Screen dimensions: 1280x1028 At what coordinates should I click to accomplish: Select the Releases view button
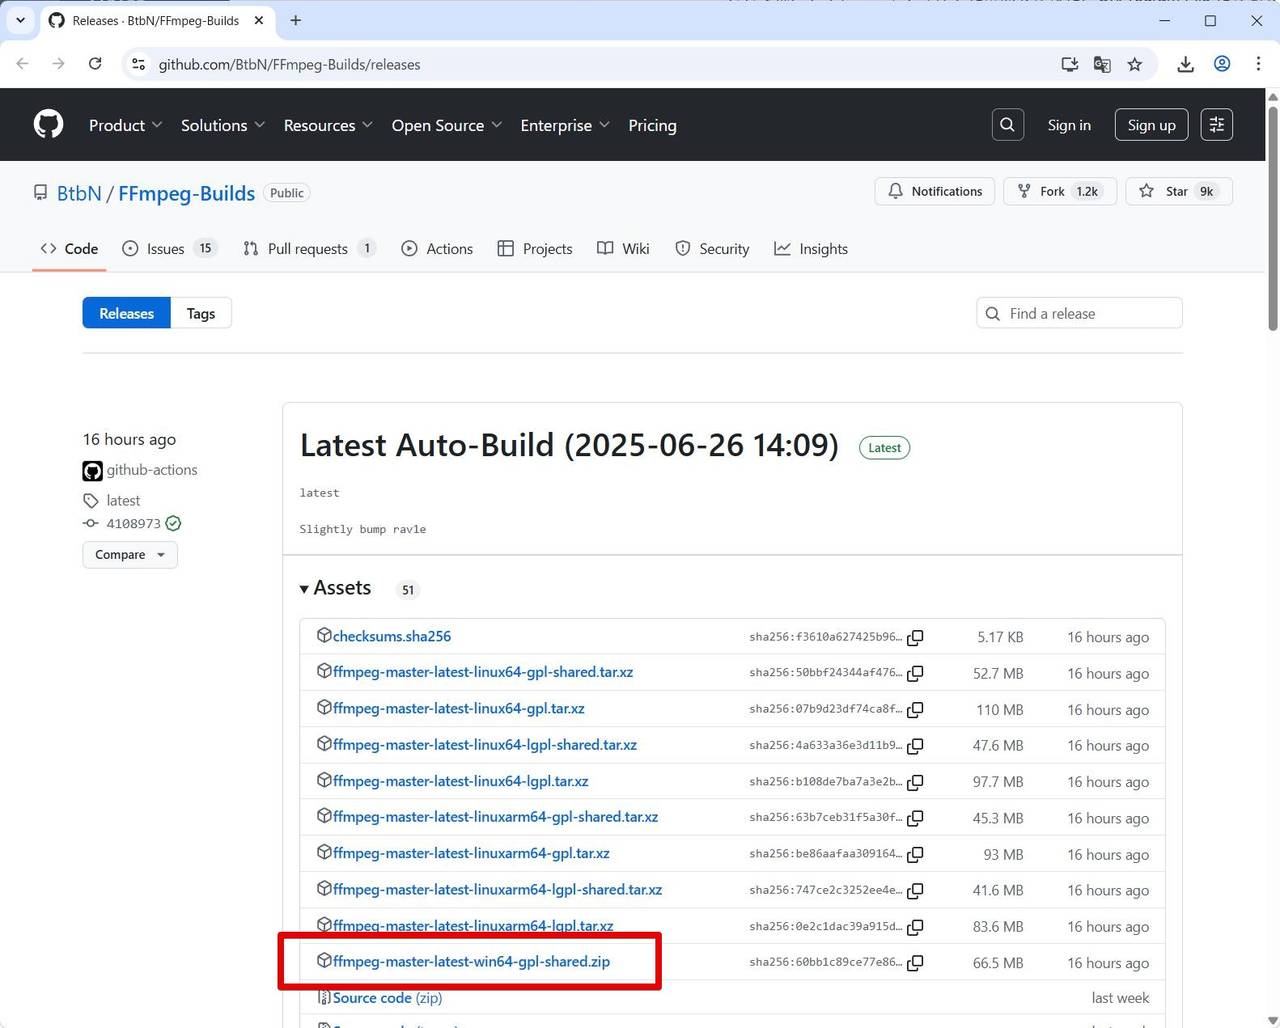127,313
